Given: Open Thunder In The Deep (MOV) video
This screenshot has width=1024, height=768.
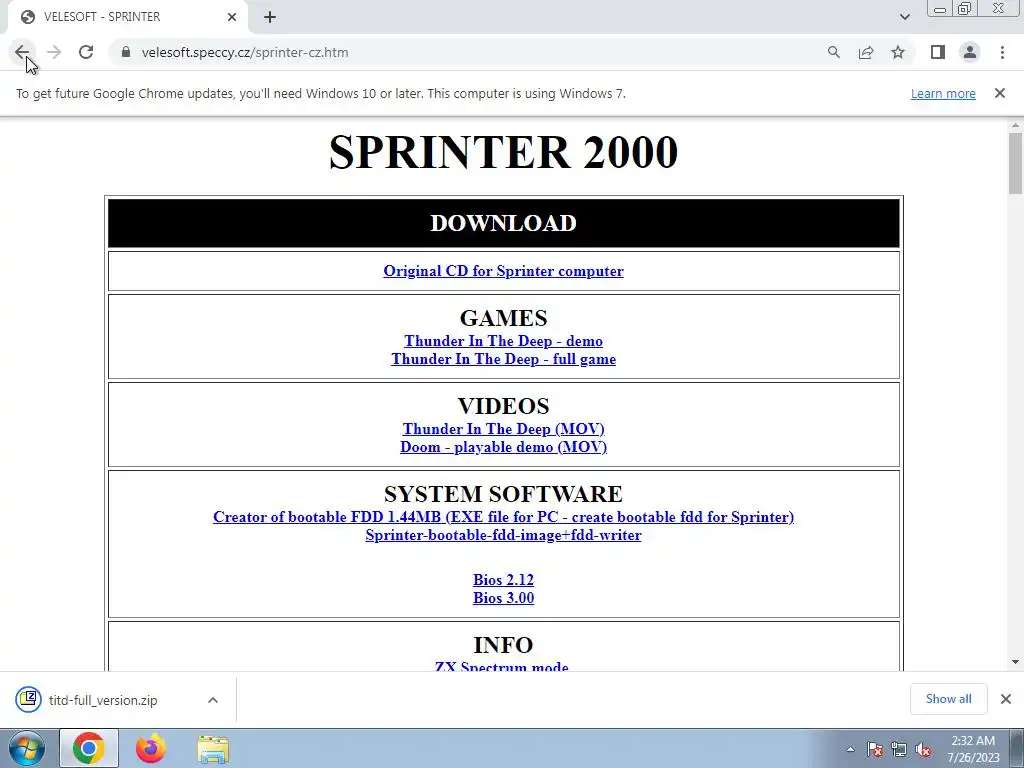Looking at the screenshot, I should click(x=504, y=429).
